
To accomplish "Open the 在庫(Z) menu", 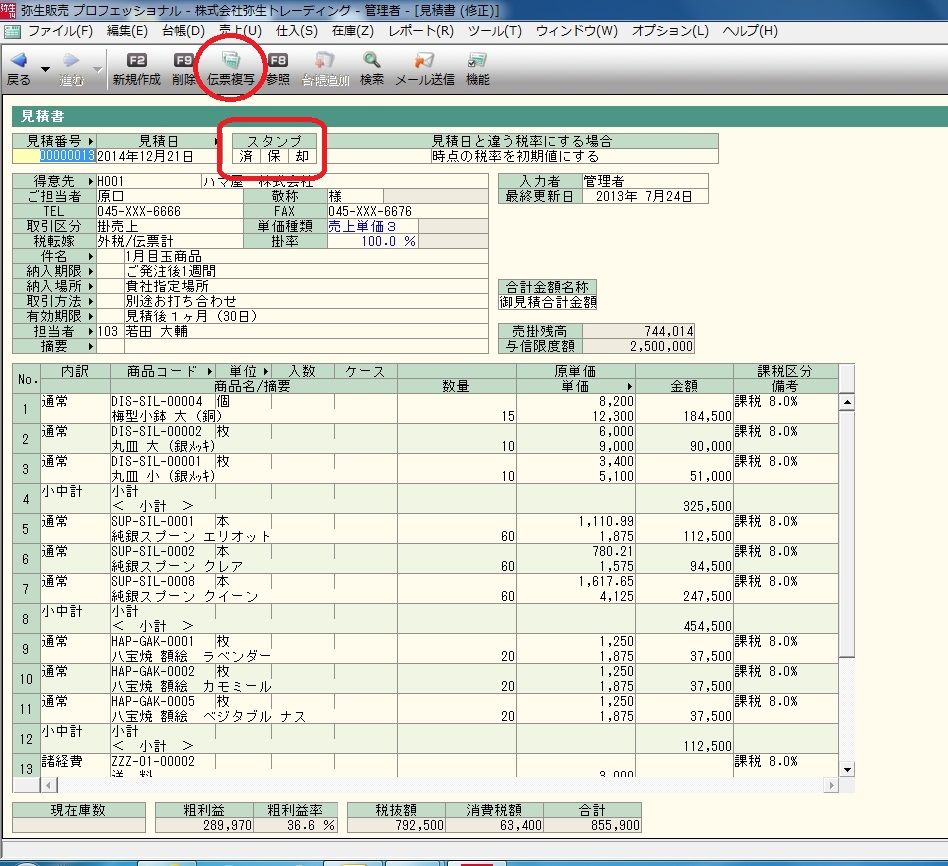I will click(352, 31).
